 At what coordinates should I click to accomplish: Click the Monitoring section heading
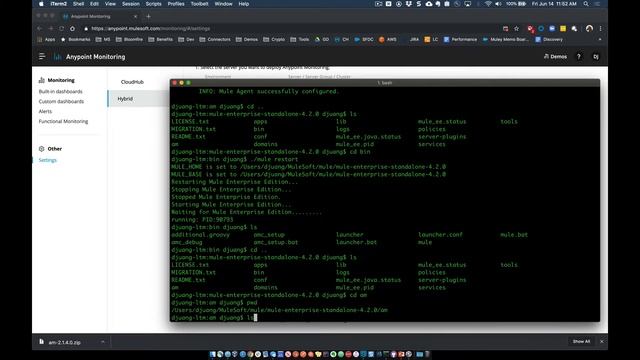(57, 80)
